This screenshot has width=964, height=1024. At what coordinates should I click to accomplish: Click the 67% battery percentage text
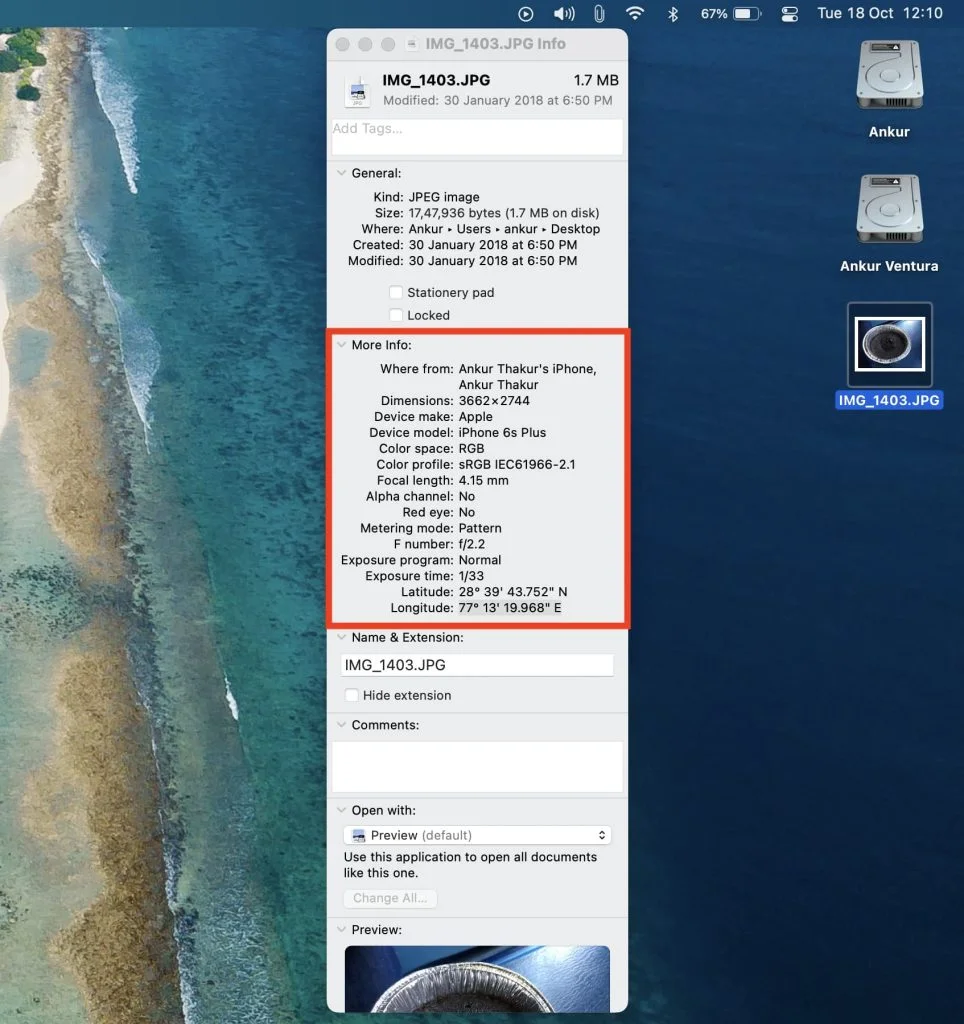(714, 14)
